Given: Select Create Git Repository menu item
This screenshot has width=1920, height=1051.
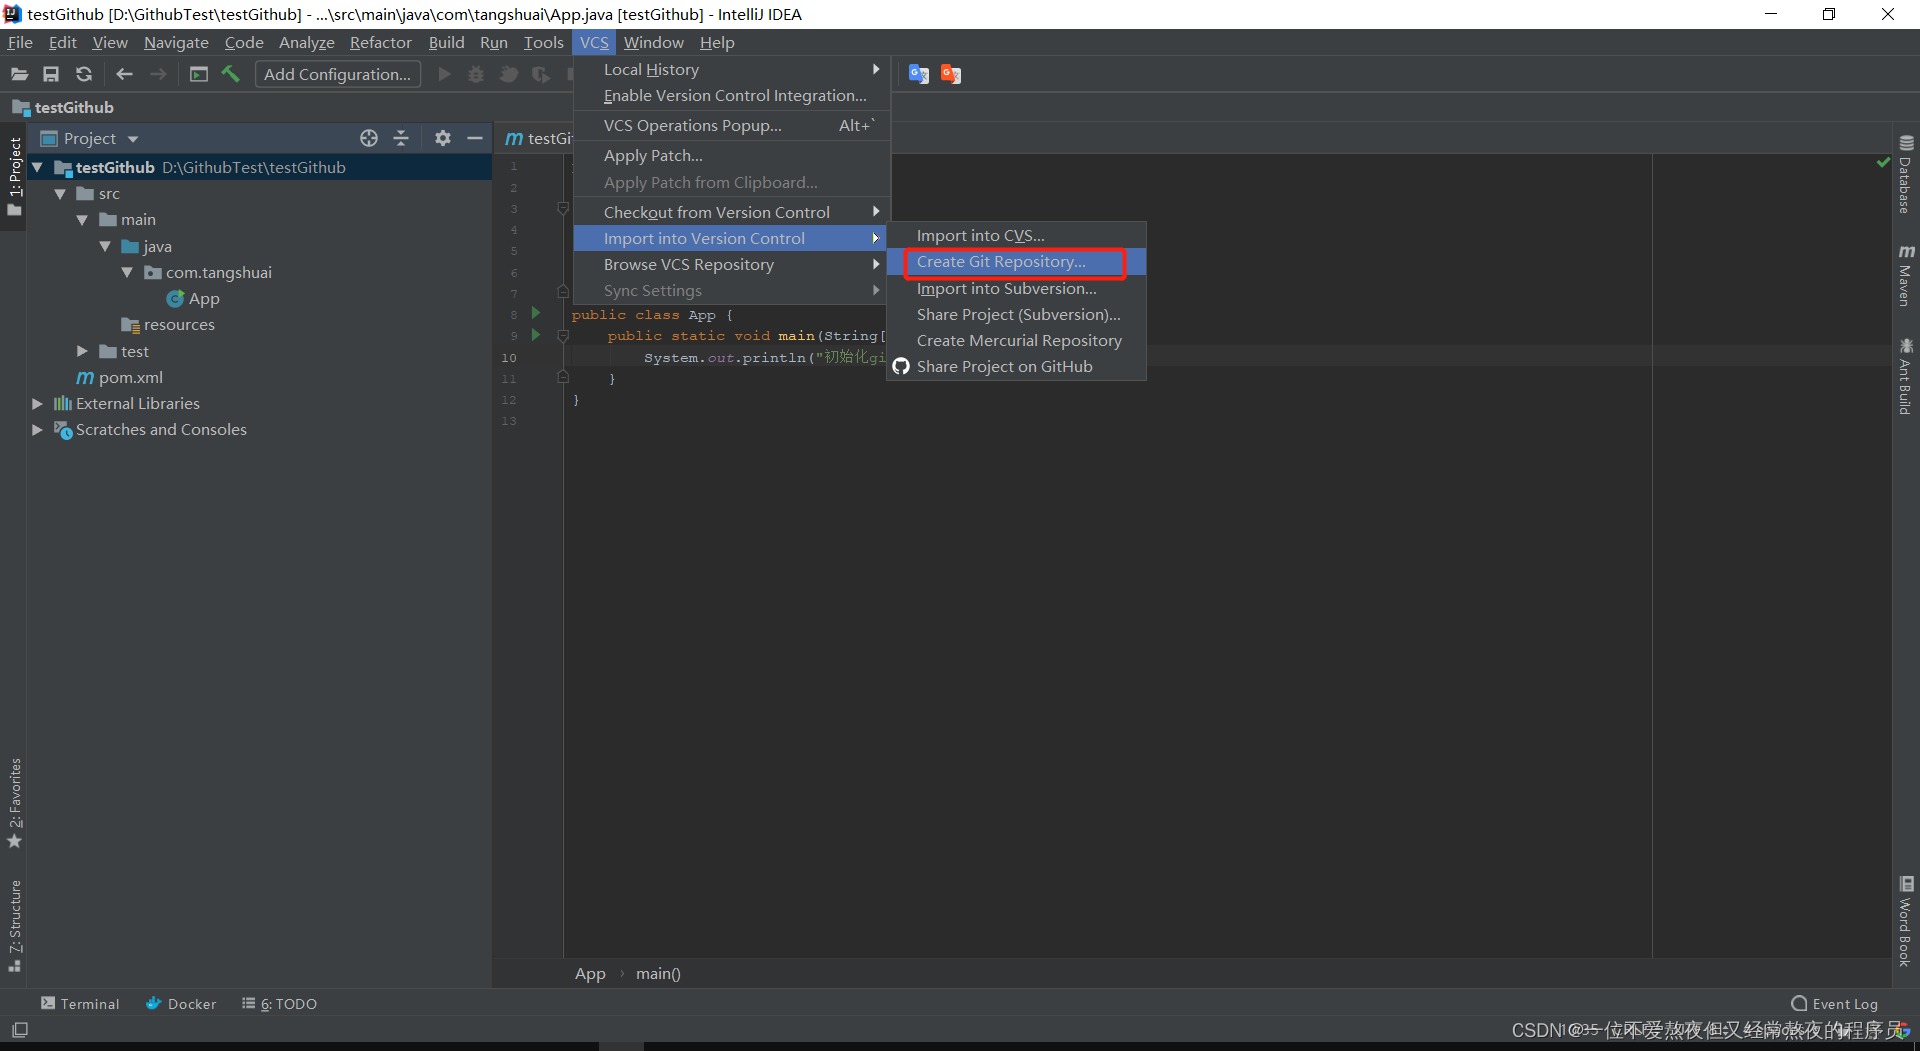Looking at the screenshot, I should pos(1016,262).
